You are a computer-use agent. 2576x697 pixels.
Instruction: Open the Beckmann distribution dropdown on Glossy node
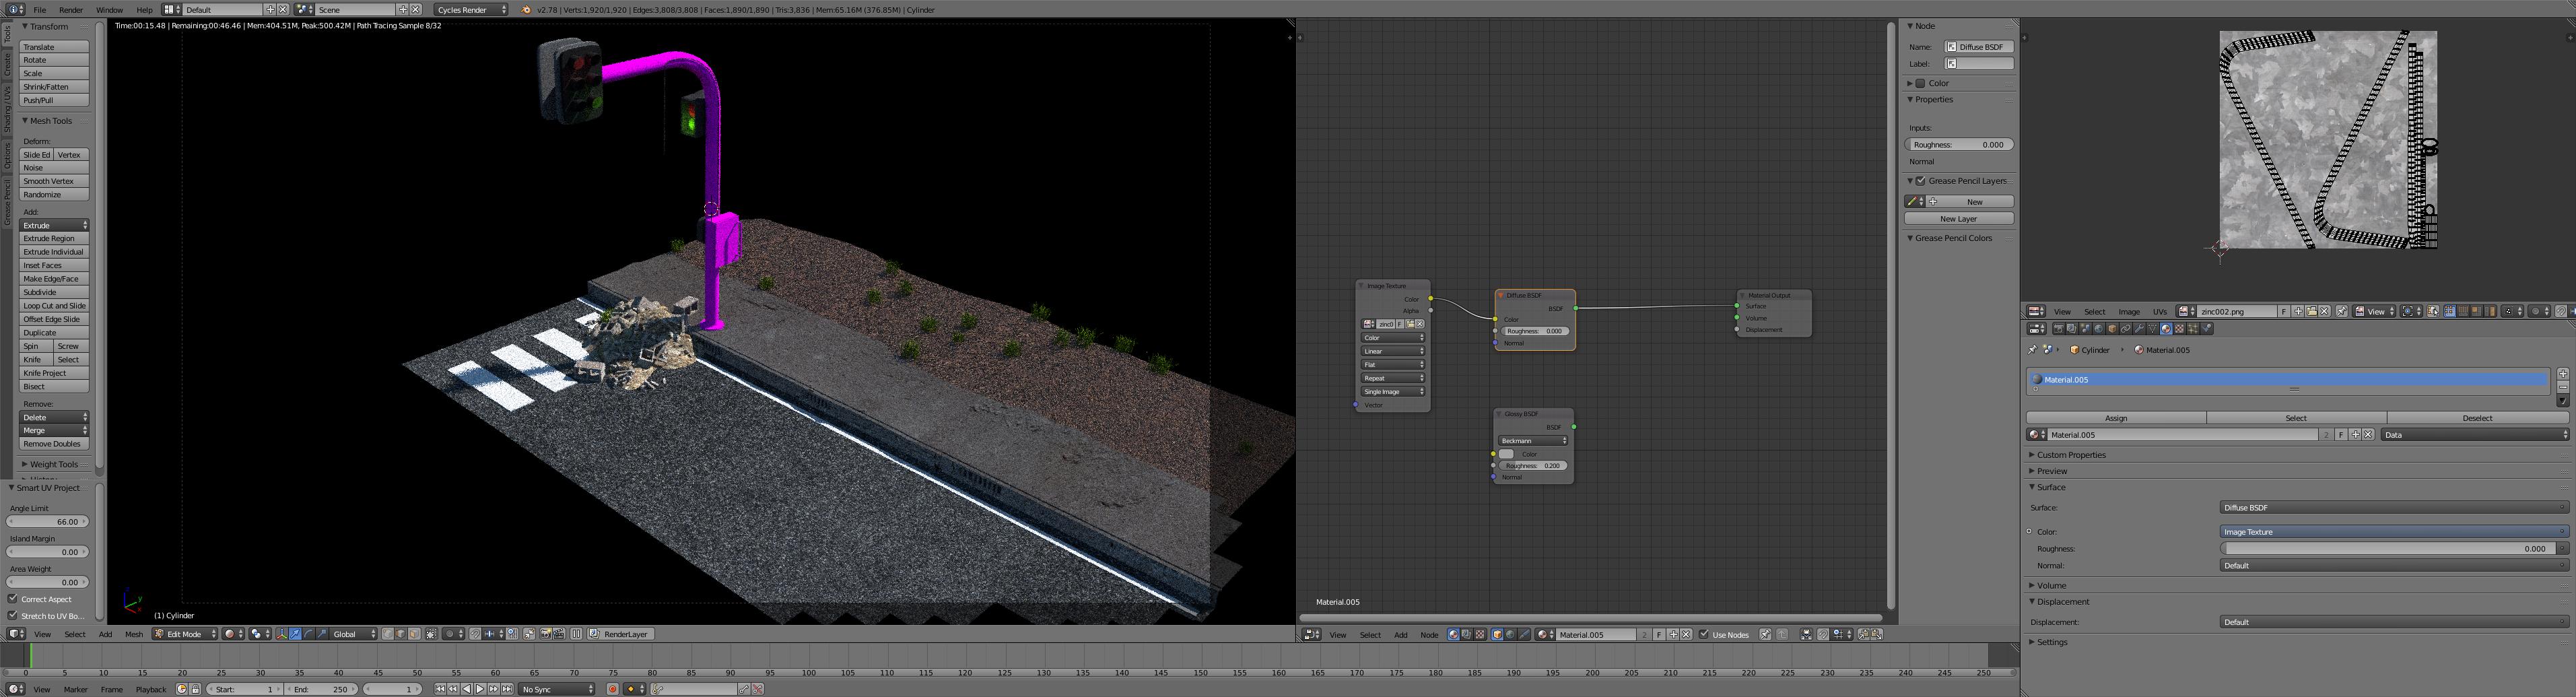[1533, 441]
